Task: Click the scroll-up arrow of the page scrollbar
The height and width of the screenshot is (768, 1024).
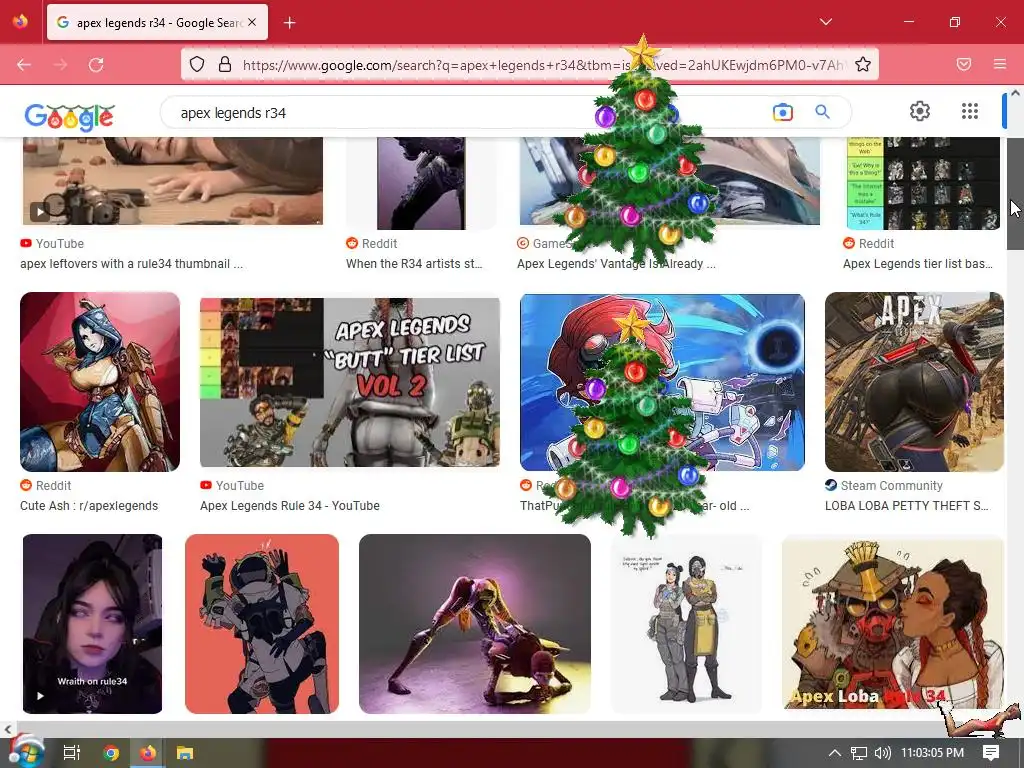Action: click(1016, 93)
